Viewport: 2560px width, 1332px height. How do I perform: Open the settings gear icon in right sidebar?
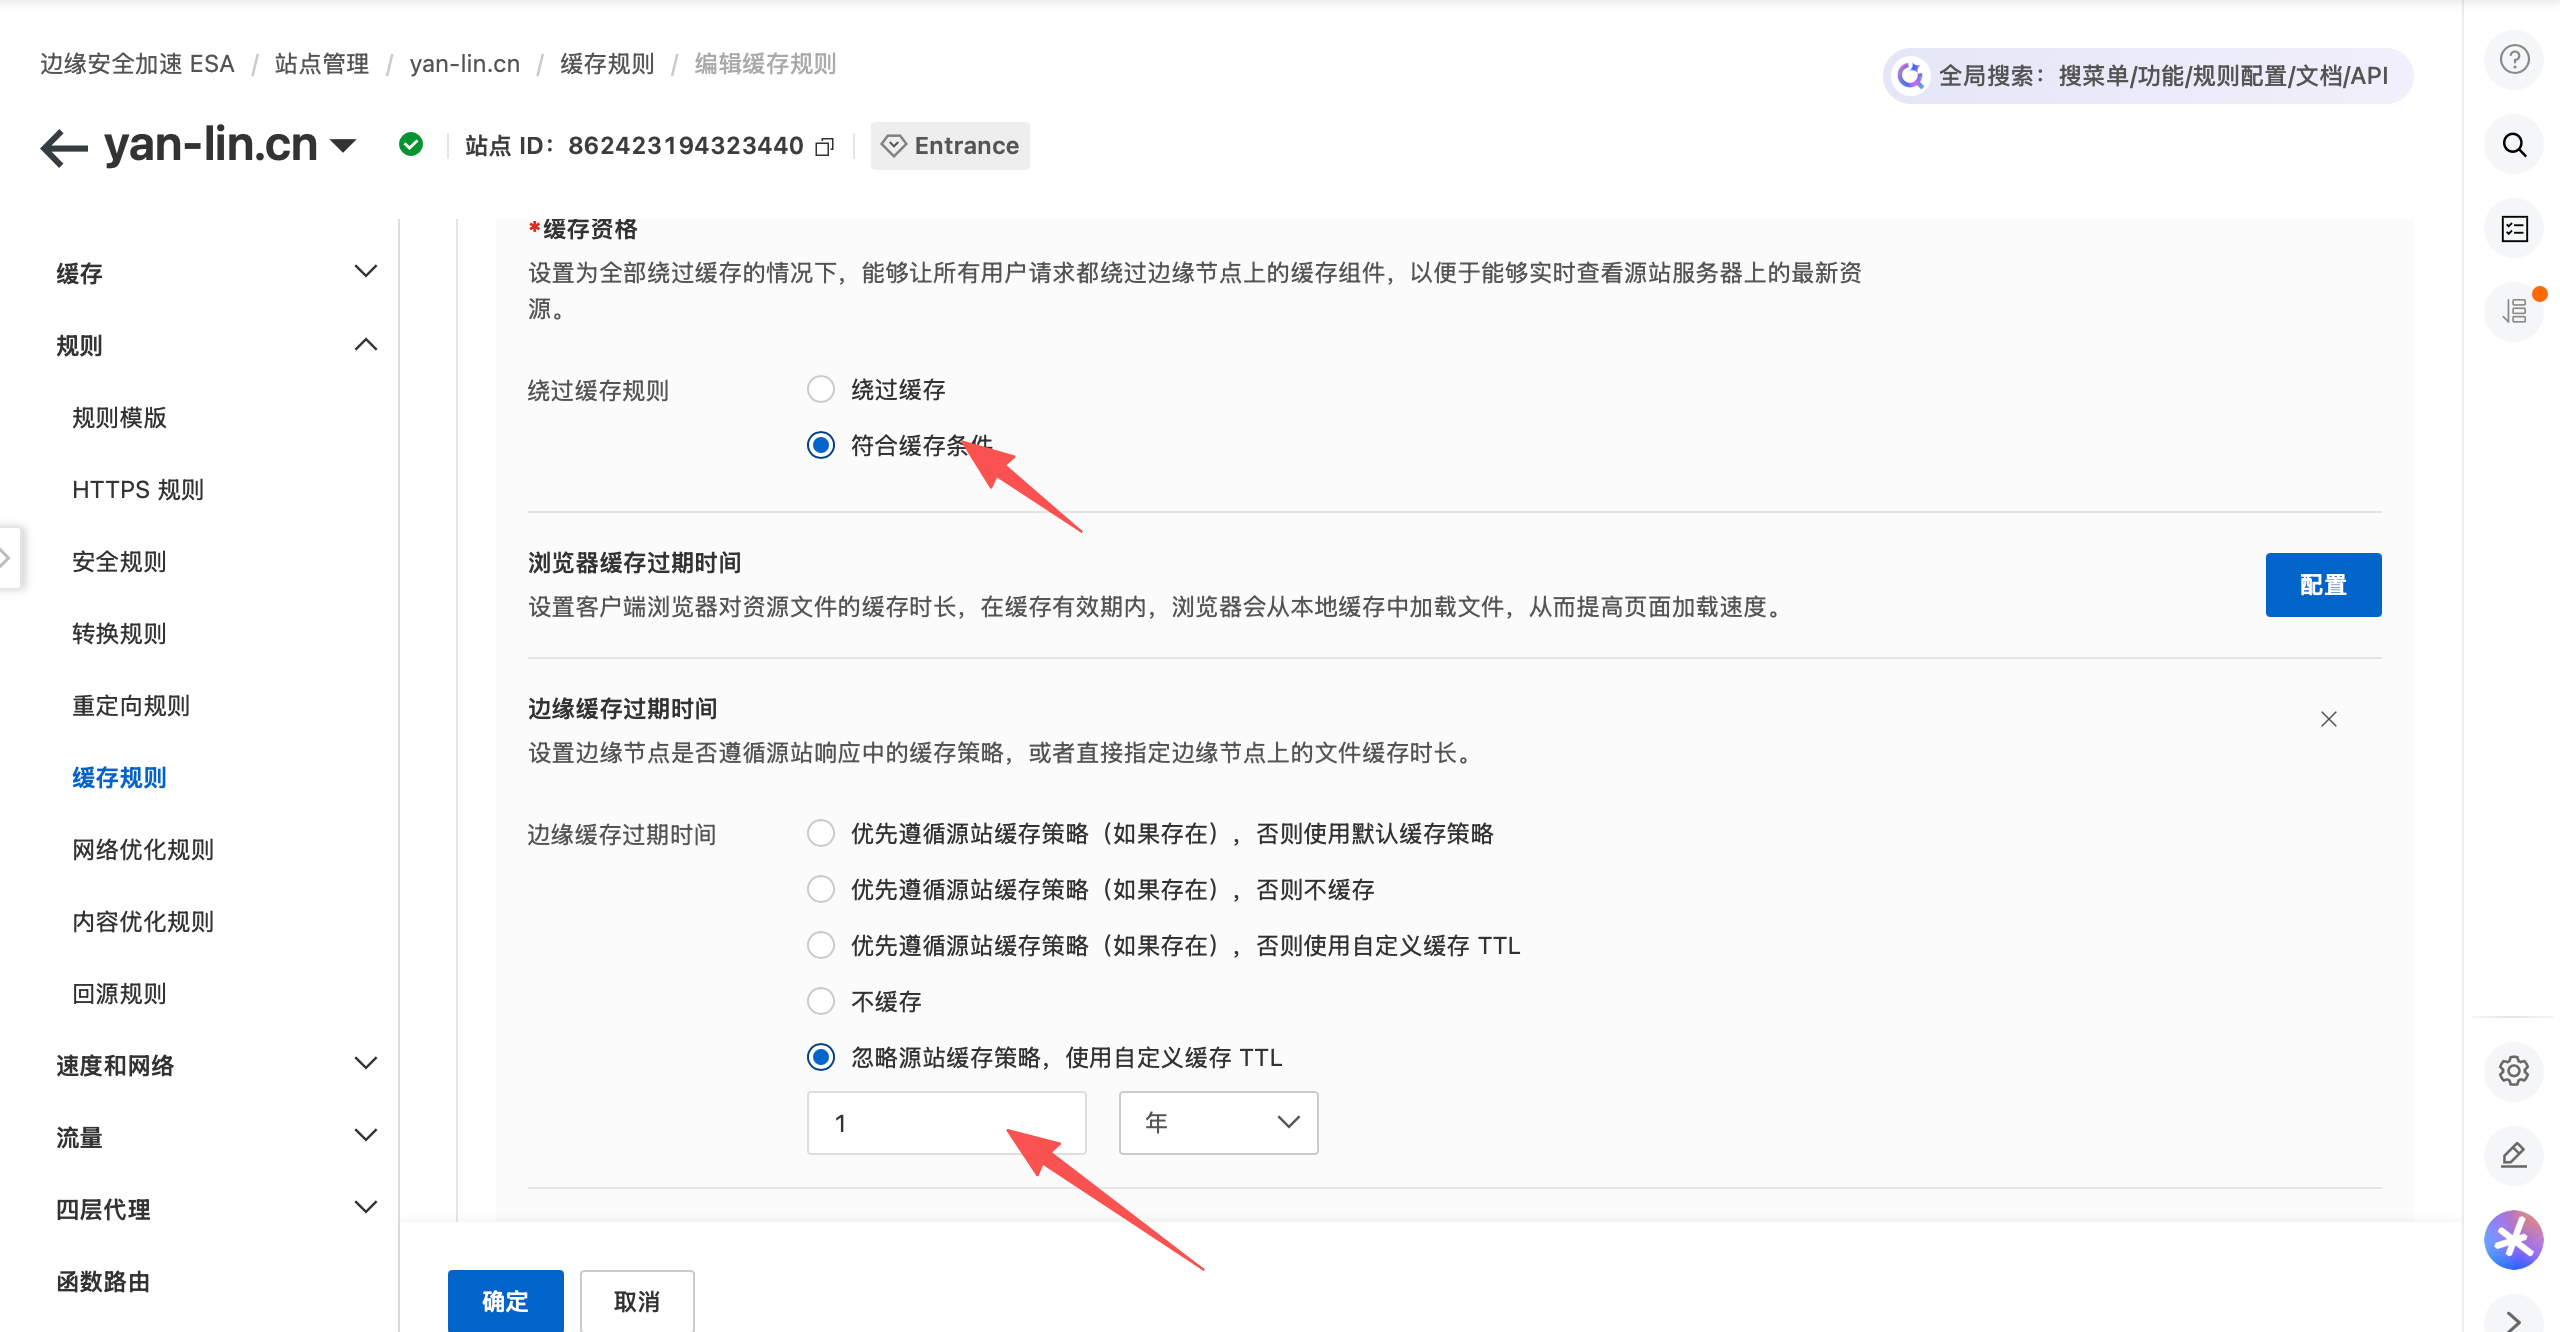(2514, 1071)
